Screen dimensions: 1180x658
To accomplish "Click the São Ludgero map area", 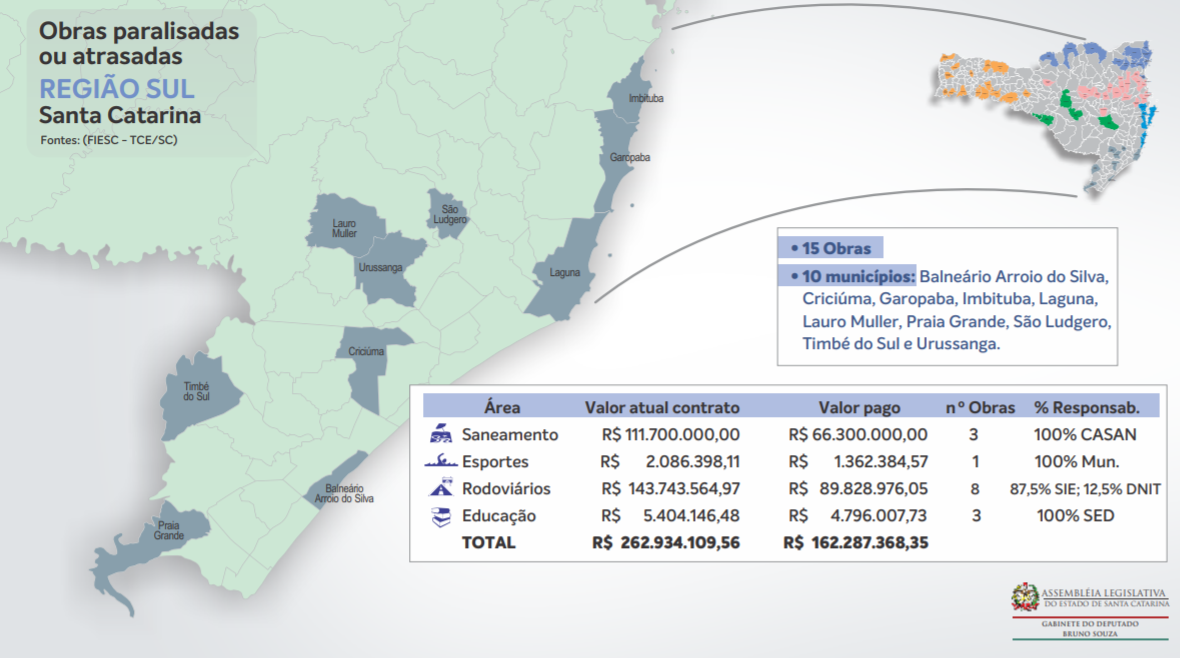I will [x=446, y=214].
